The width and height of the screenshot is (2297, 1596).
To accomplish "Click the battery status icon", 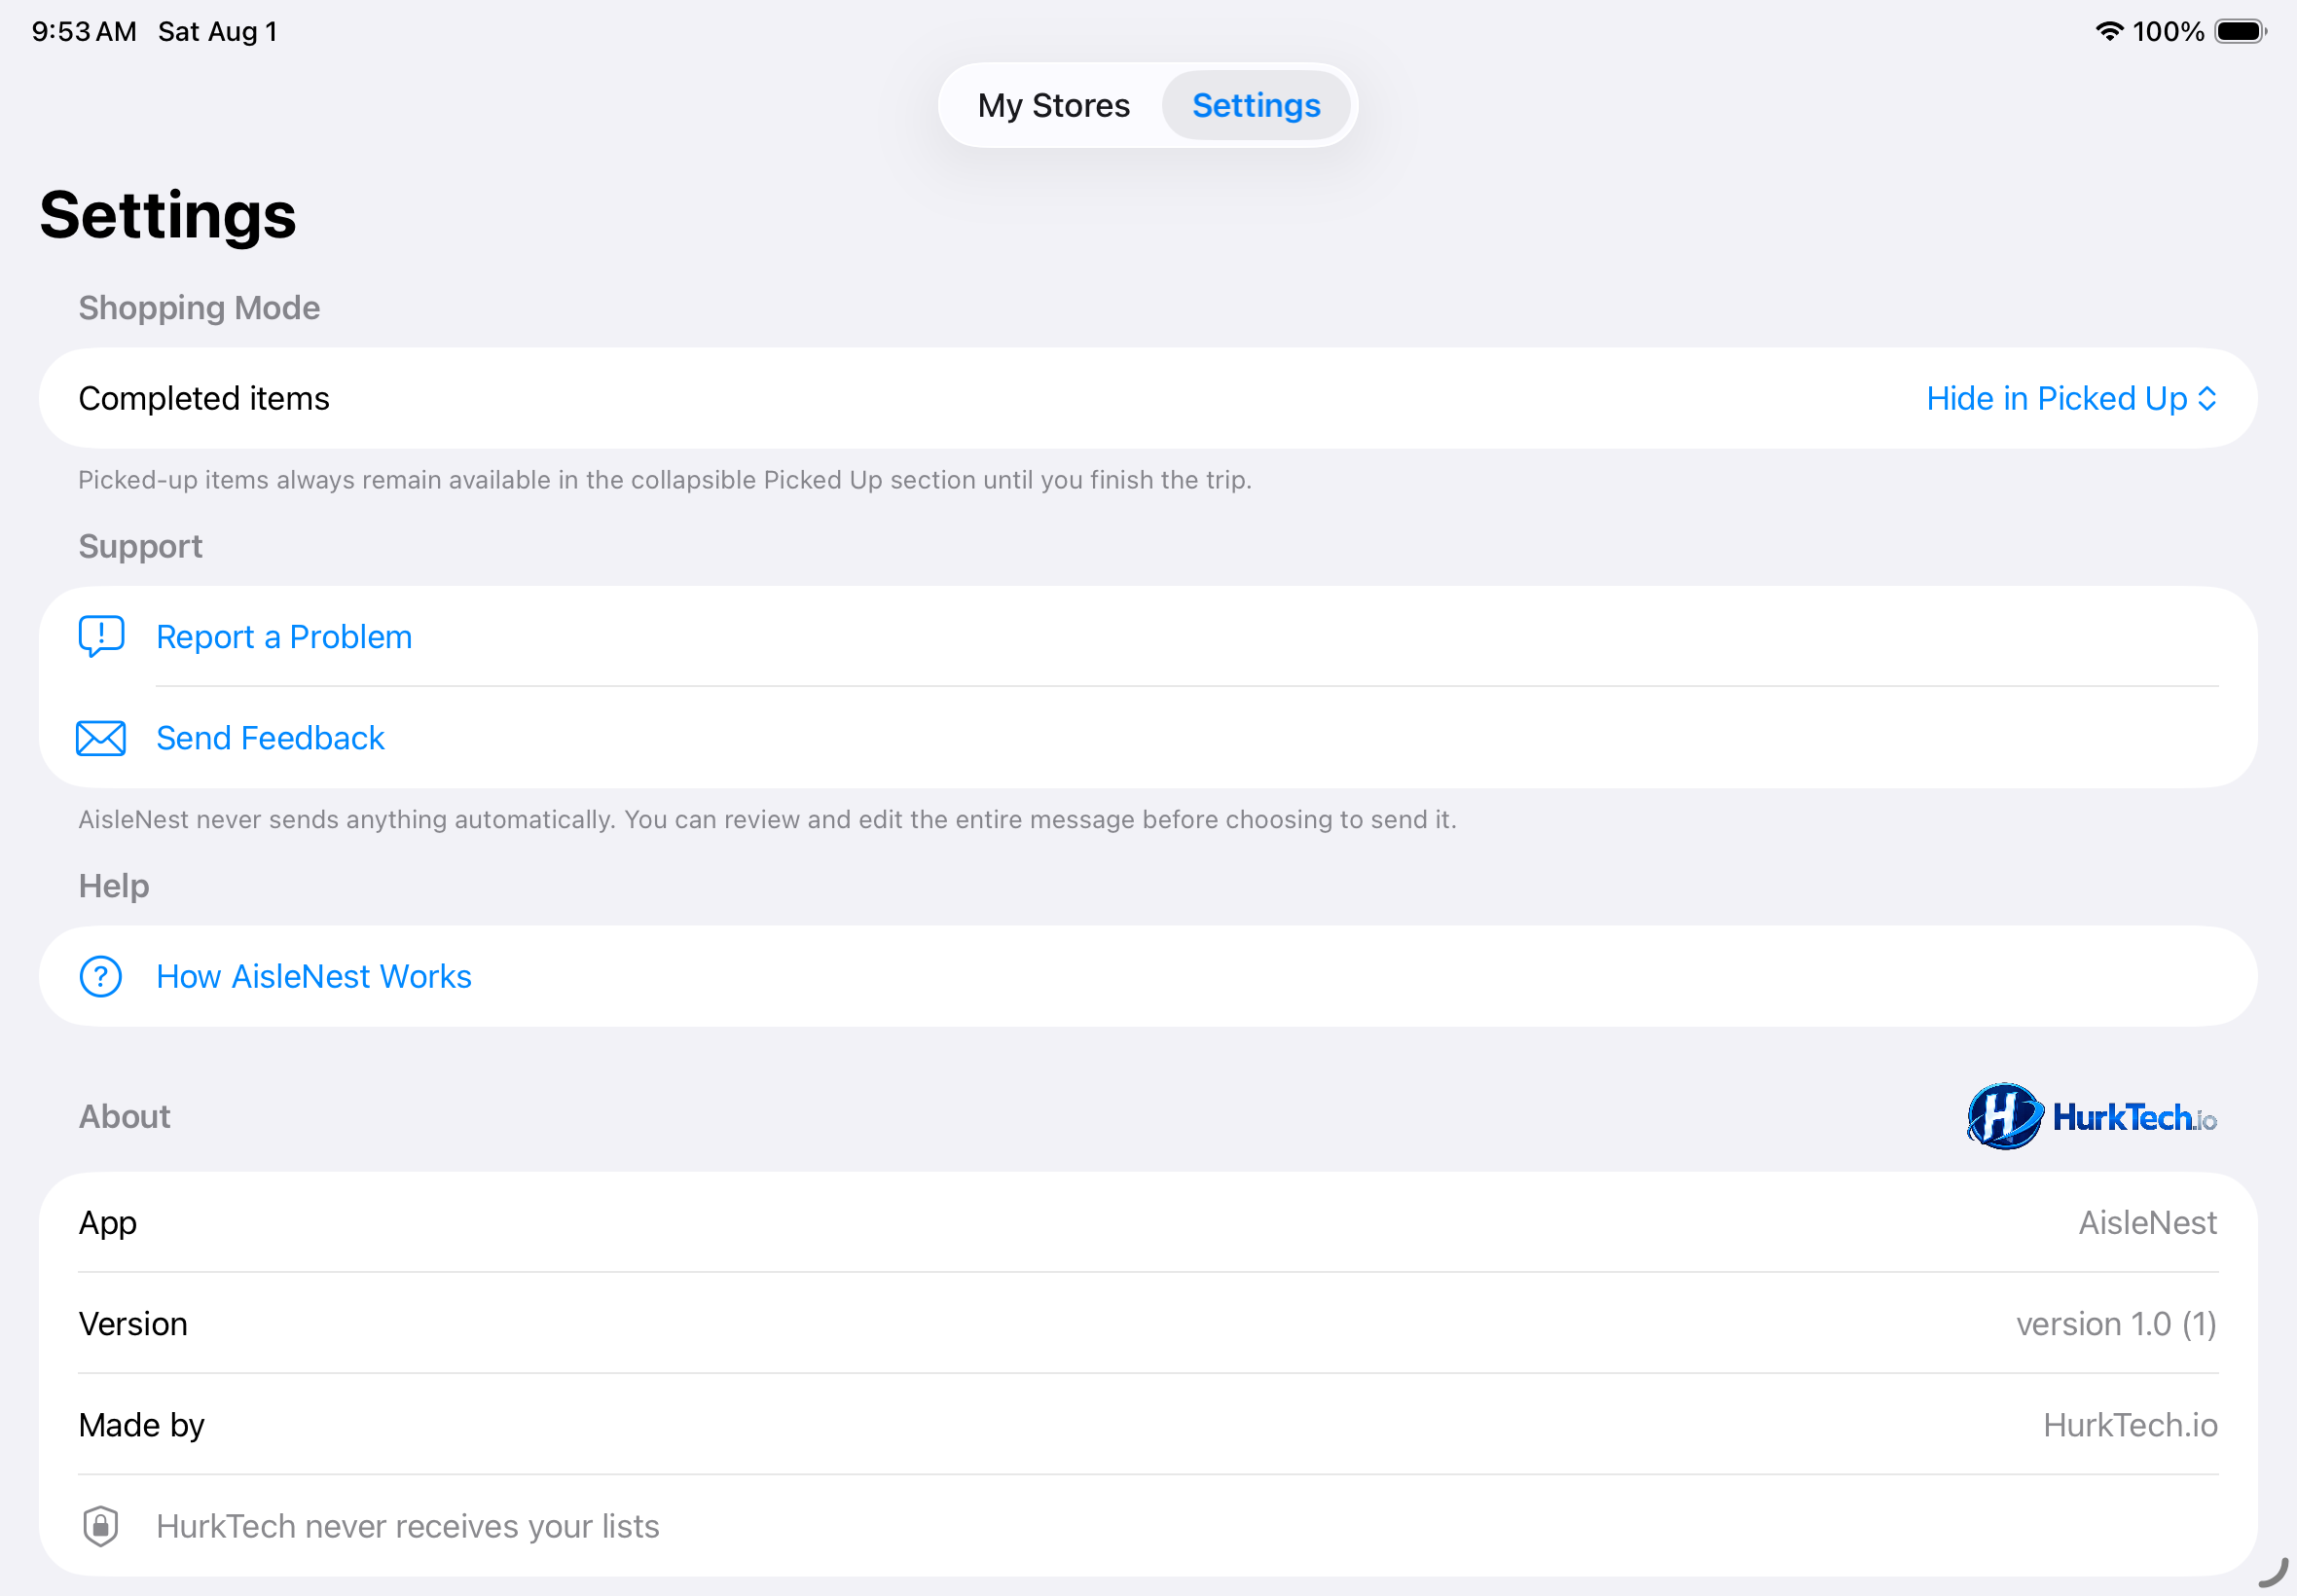I will [2240, 31].
